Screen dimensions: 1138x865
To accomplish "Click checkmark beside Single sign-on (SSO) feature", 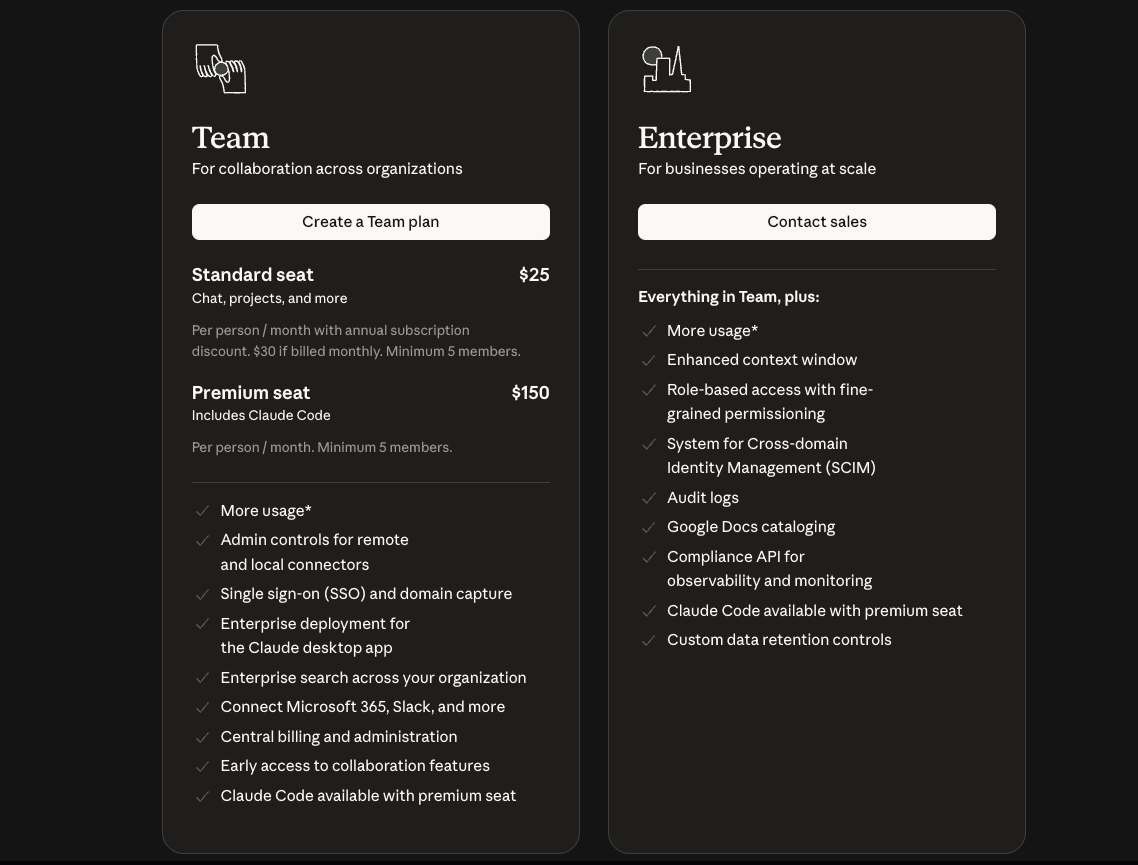I will click(202, 594).
